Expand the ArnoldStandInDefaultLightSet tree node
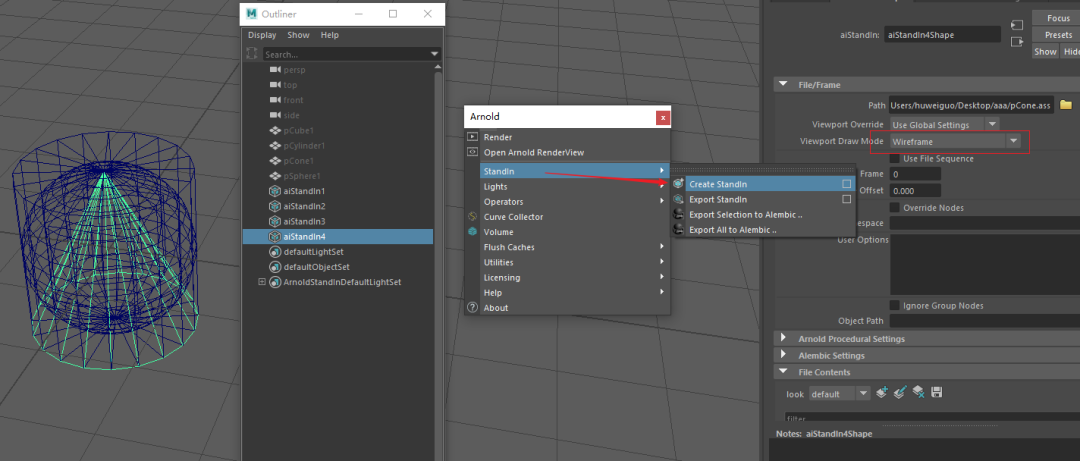The width and height of the screenshot is (1080, 461). click(261, 282)
